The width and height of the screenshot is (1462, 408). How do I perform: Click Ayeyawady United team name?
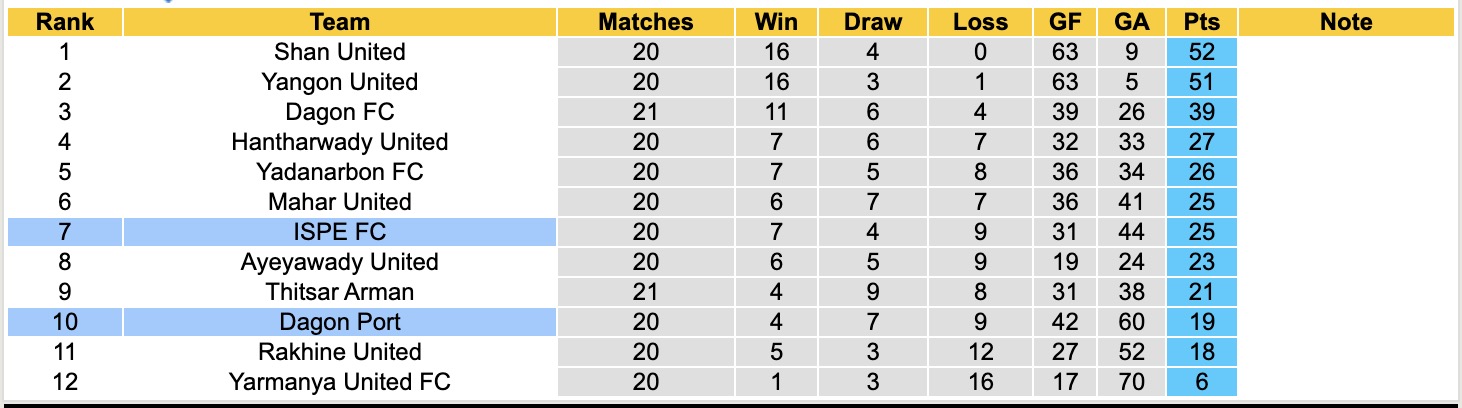339,262
